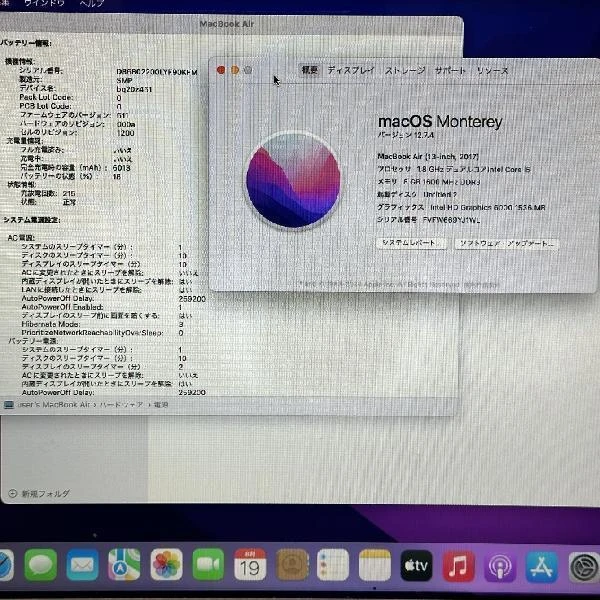Select the 製造元 SMP row
This screenshot has width=600, height=600.
point(76,80)
